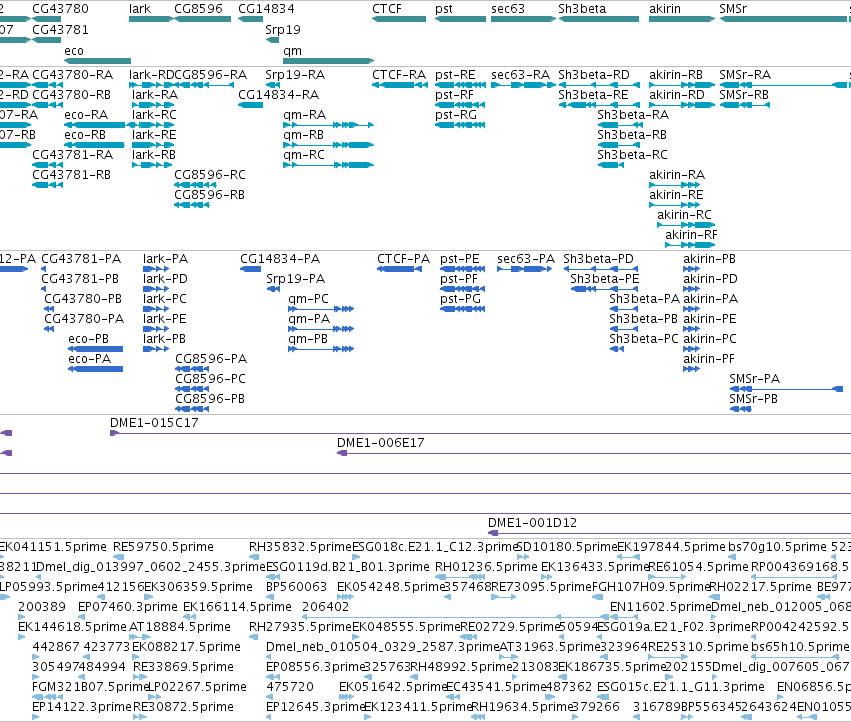Select transcript CG43781-RB
Image resolution: width=851 pixels, height=722 pixels.
coord(72,175)
